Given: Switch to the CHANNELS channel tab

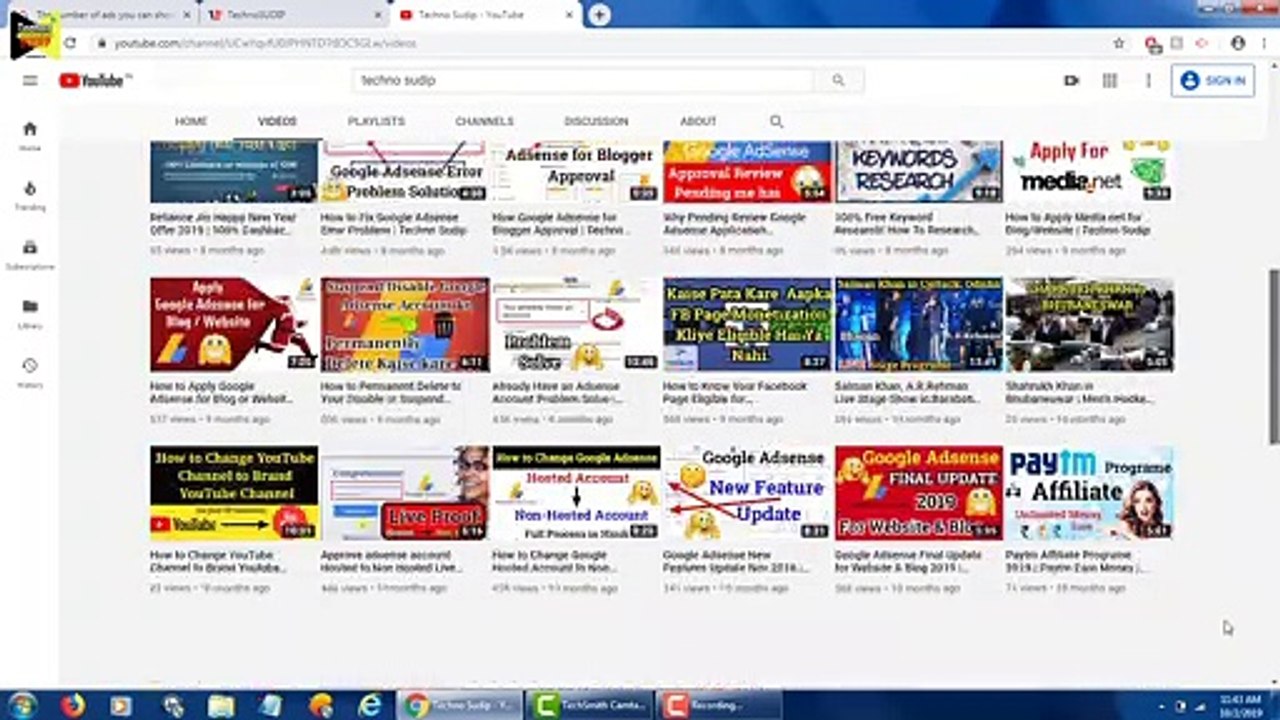Looking at the screenshot, I should point(484,121).
